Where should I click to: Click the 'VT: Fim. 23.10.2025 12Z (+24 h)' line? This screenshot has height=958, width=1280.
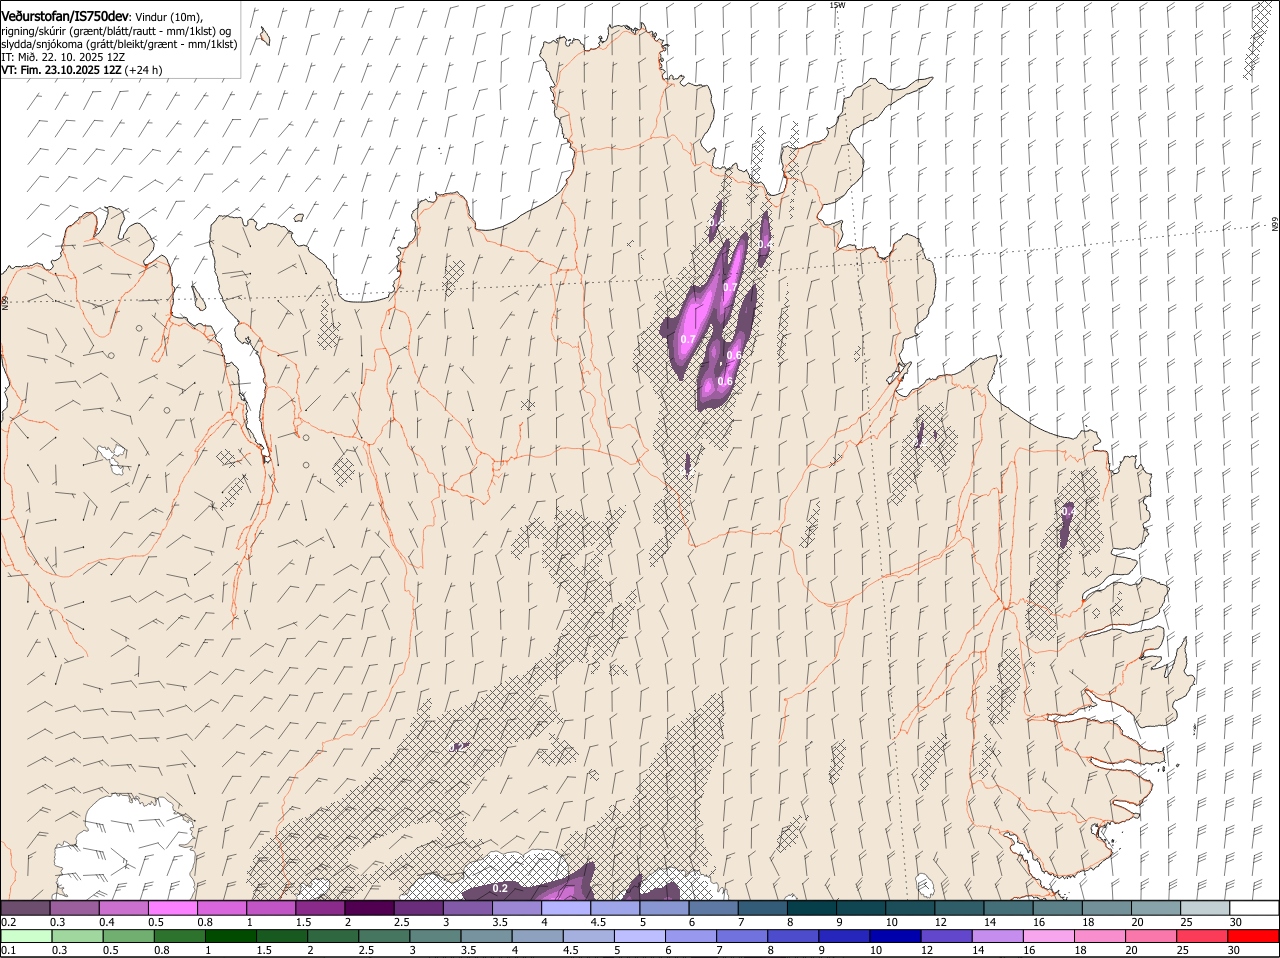click(82, 71)
